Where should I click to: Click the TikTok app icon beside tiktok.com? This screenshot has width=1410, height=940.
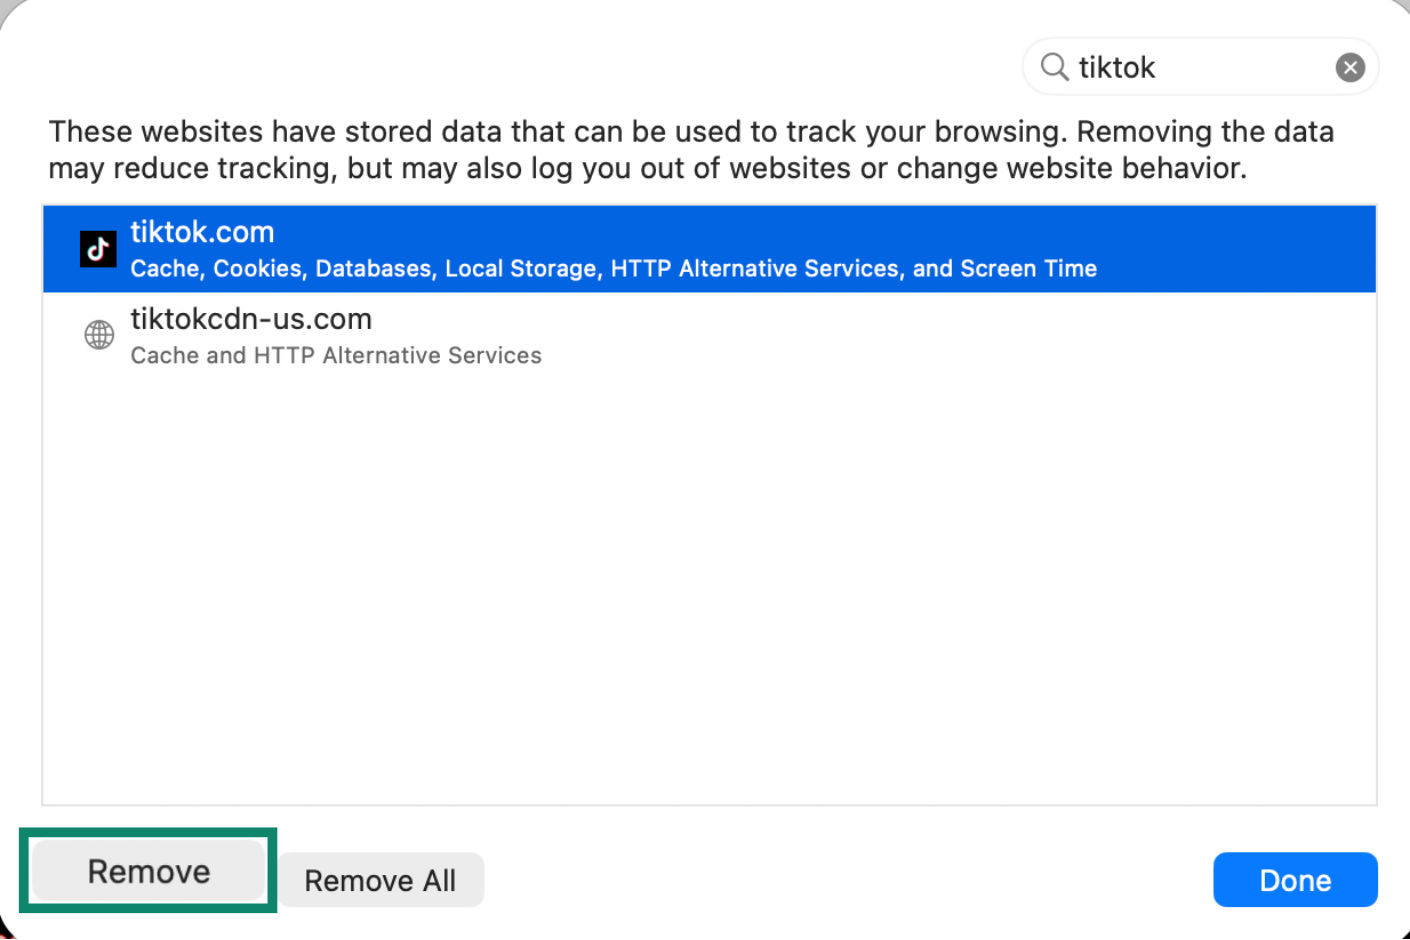pyautogui.click(x=97, y=248)
